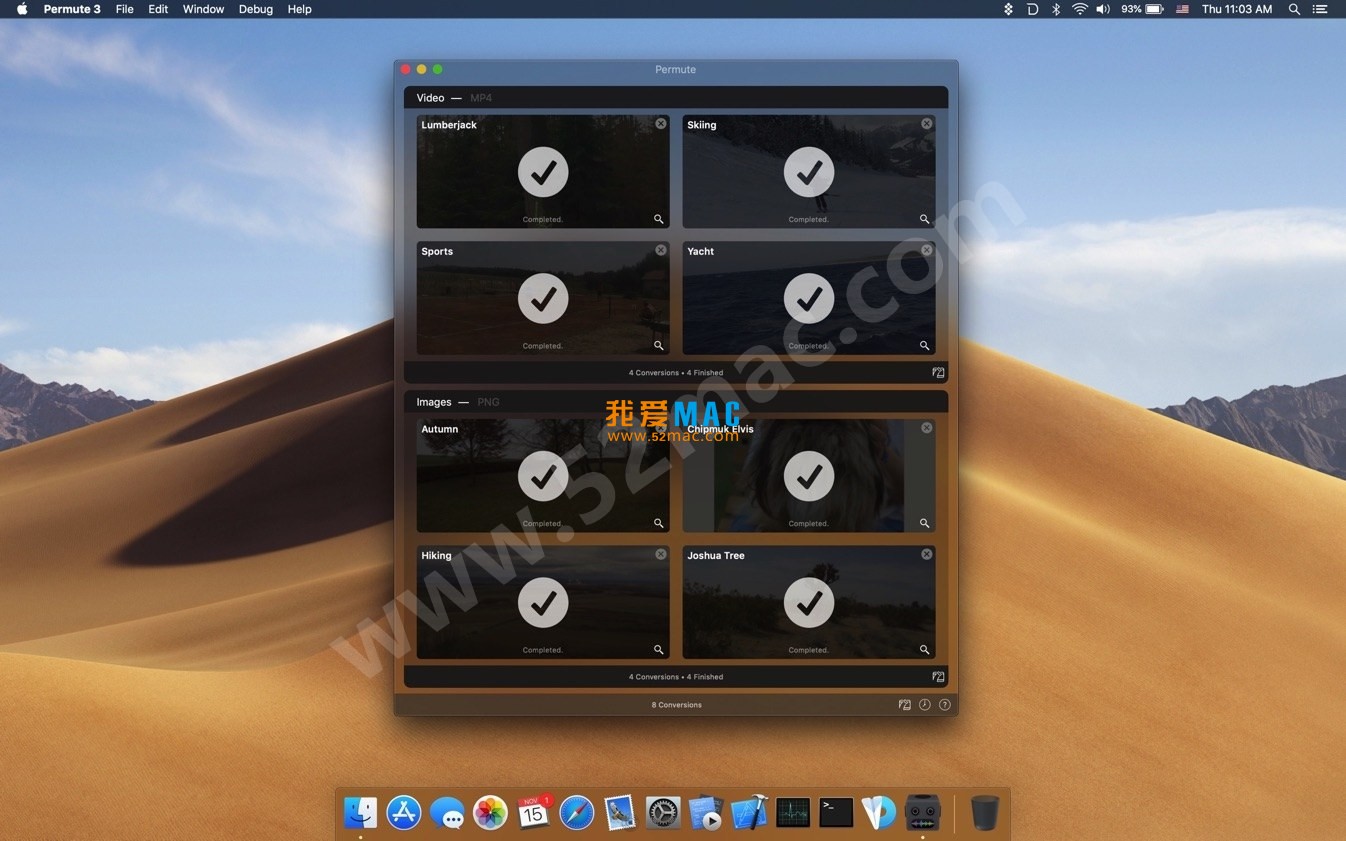Open the Trash in the Dock
Image resolution: width=1346 pixels, height=841 pixels.
tap(985, 812)
